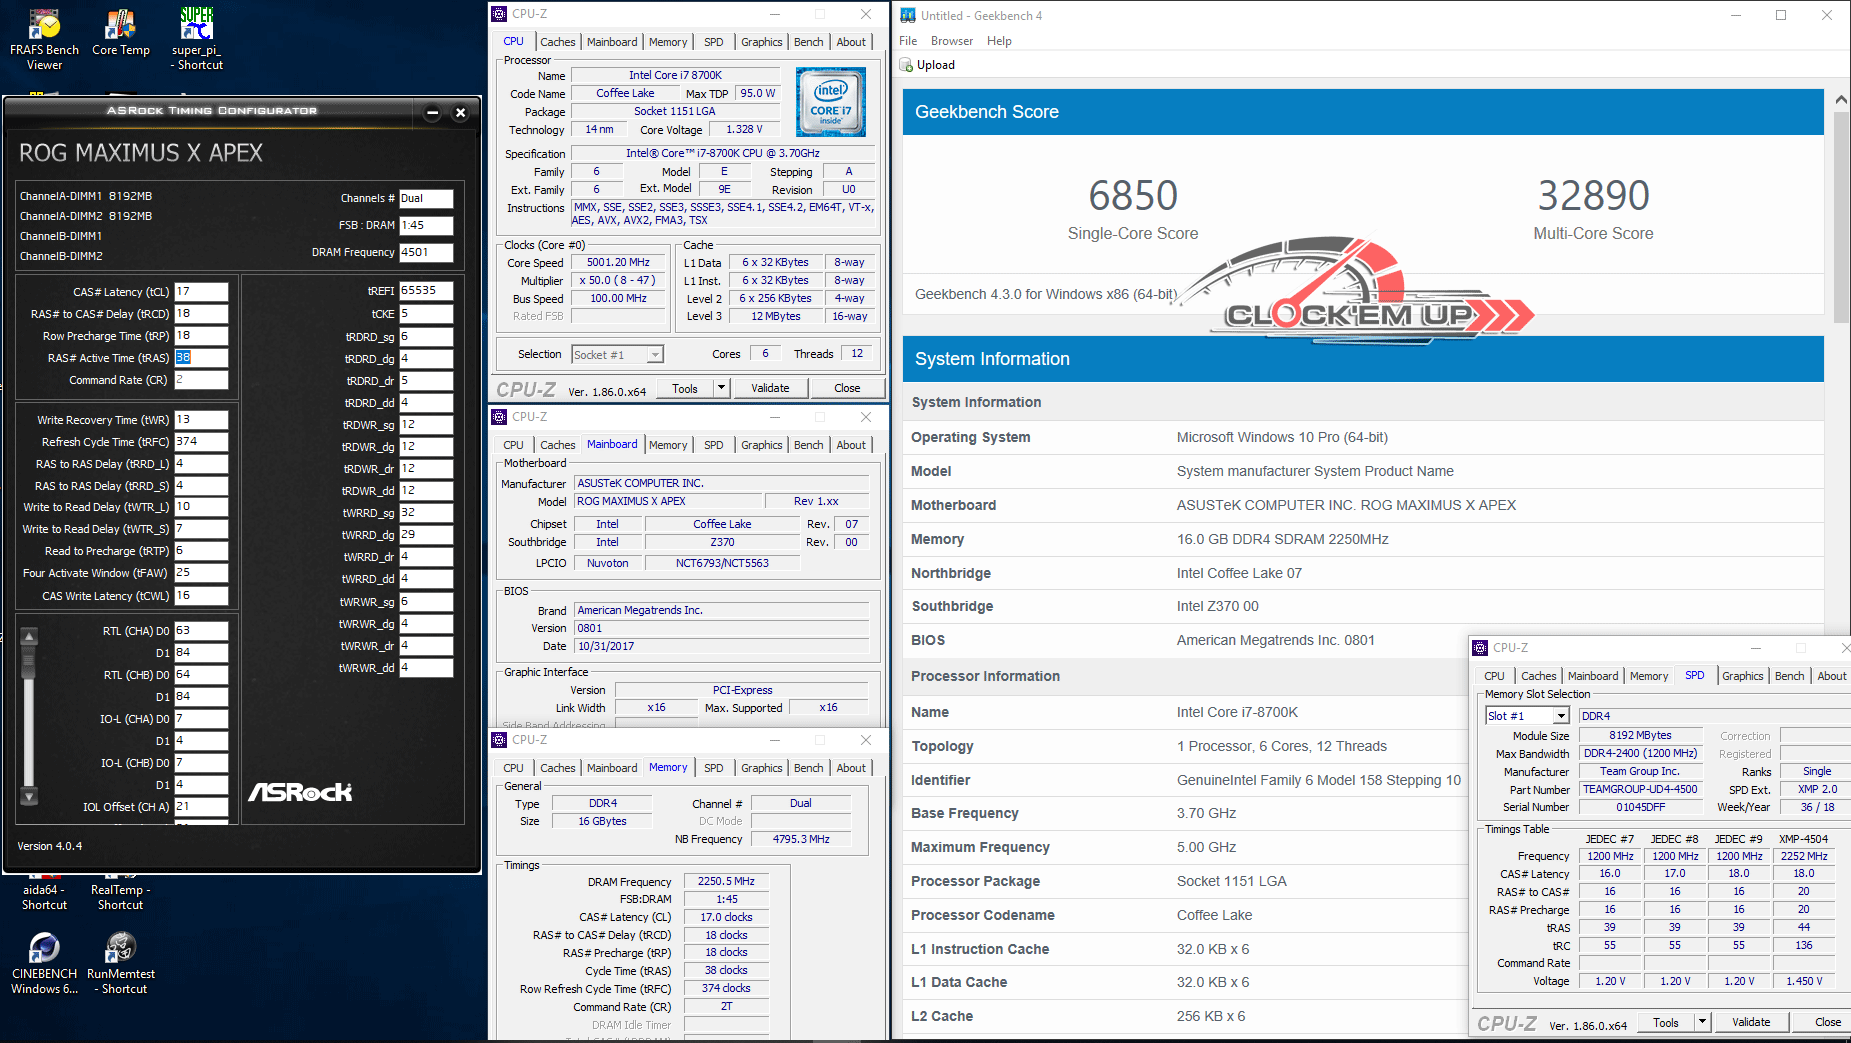1851x1043 pixels.
Task: Select the Graphics tab in SPD CPU-Z window
Action: (x=1742, y=676)
